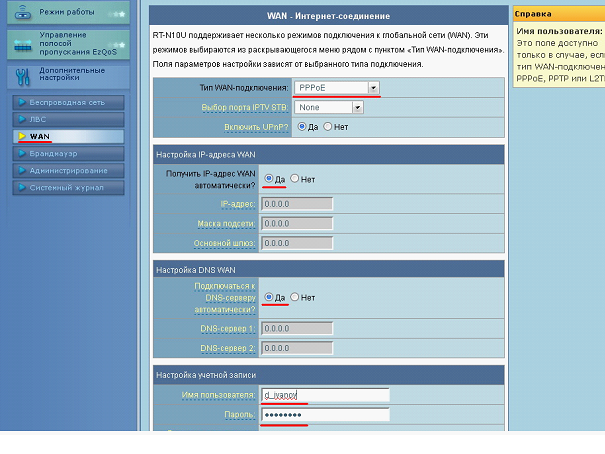605x454 pixels.
Task: Select Да for Включить UPnP
Action: (x=302, y=127)
